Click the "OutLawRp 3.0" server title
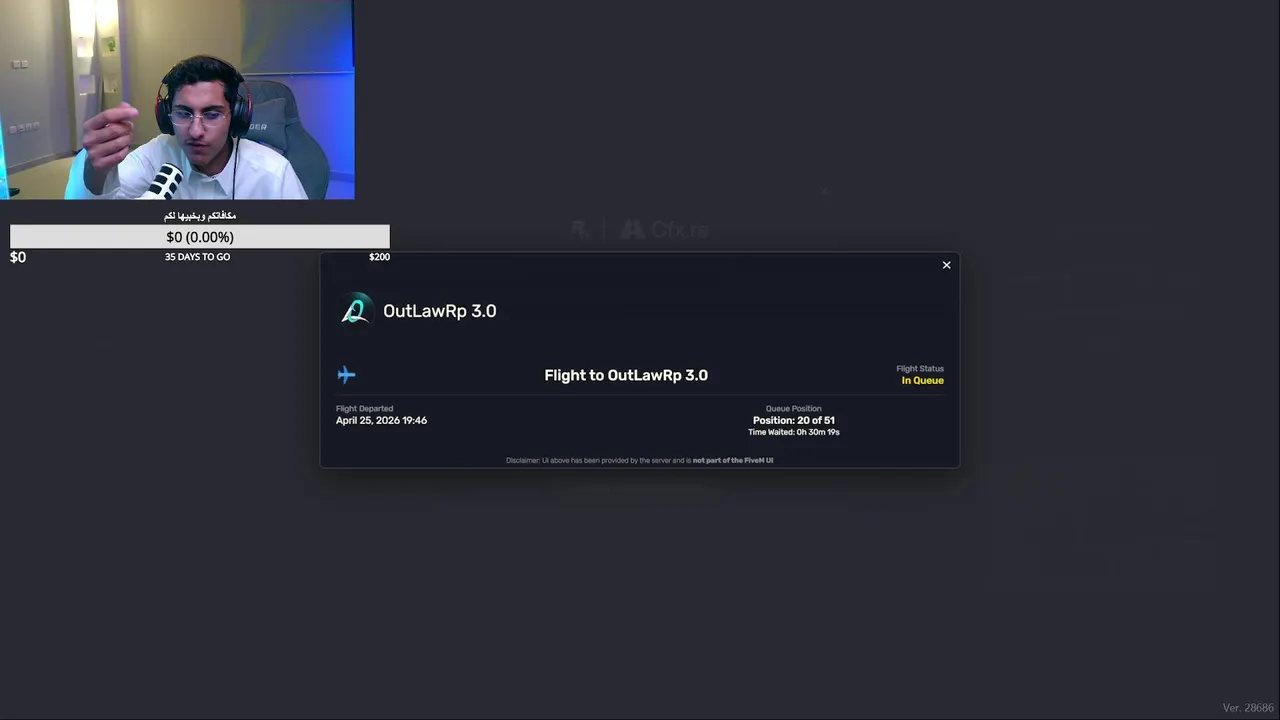This screenshot has height=720, width=1280. 439,311
